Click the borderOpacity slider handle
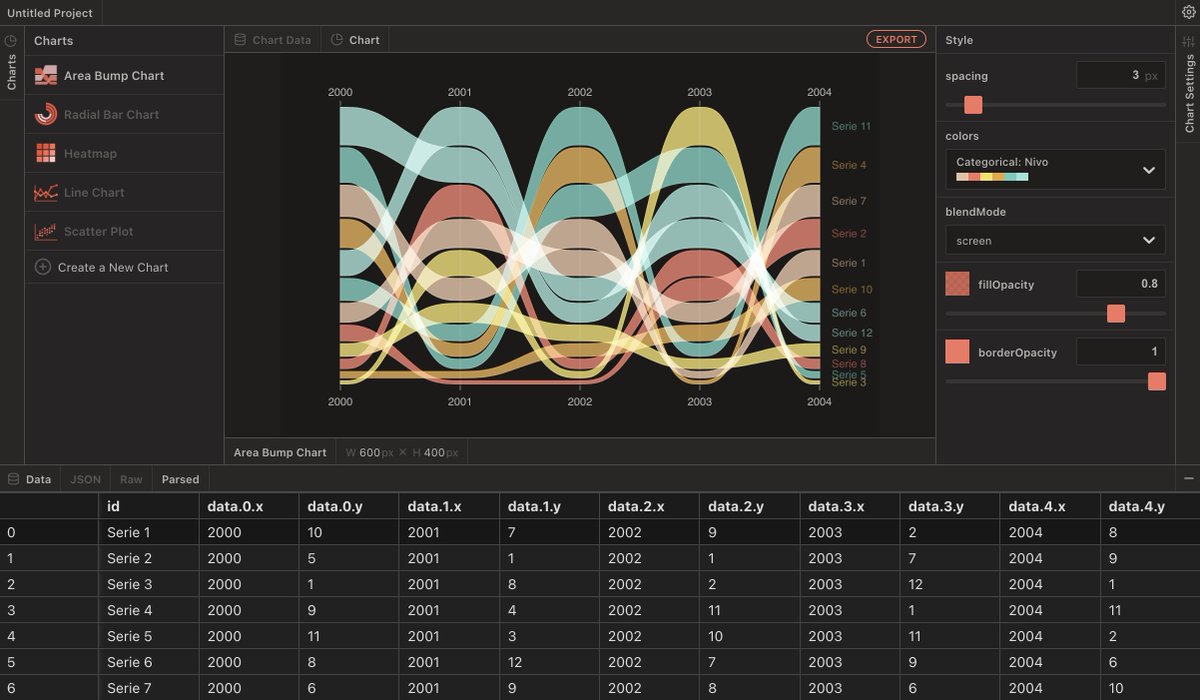This screenshot has height=700, width=1200. (x=1157, y=381)
